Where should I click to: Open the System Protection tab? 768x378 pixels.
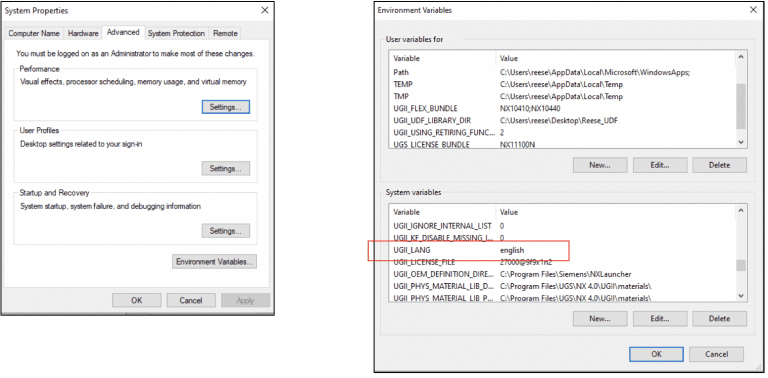[176, 33]
